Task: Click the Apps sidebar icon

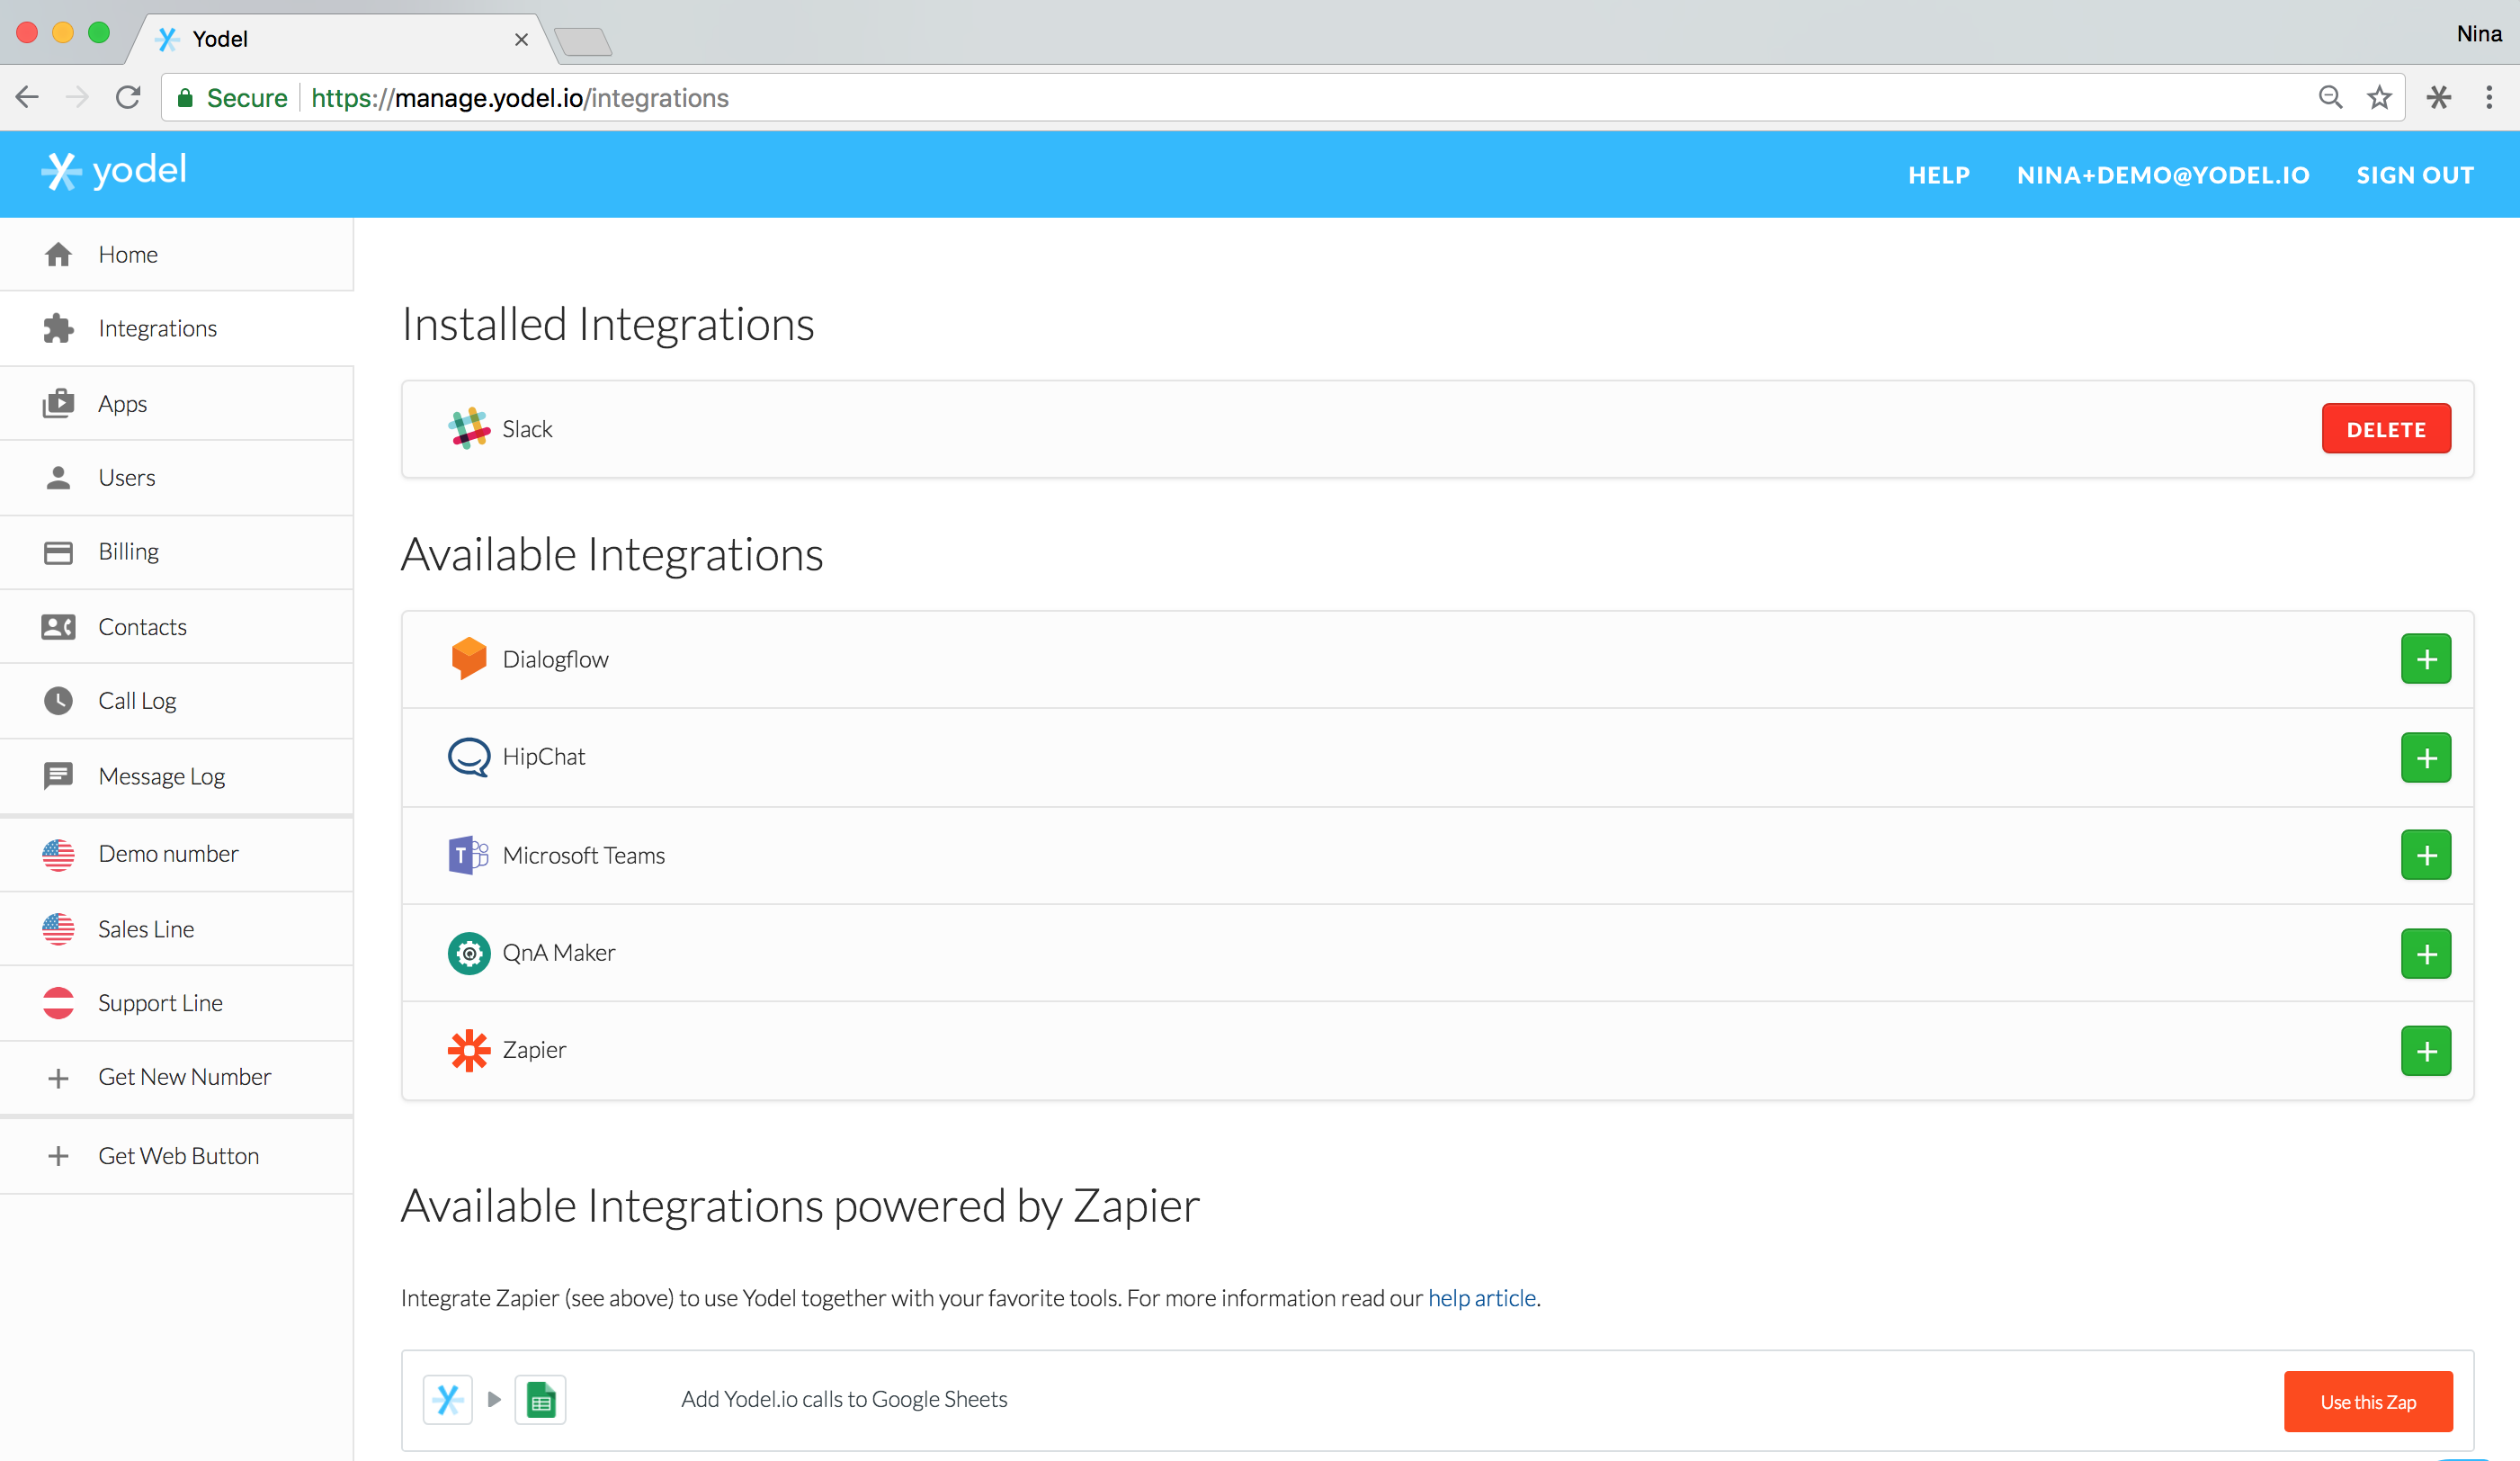Action: 58,404
